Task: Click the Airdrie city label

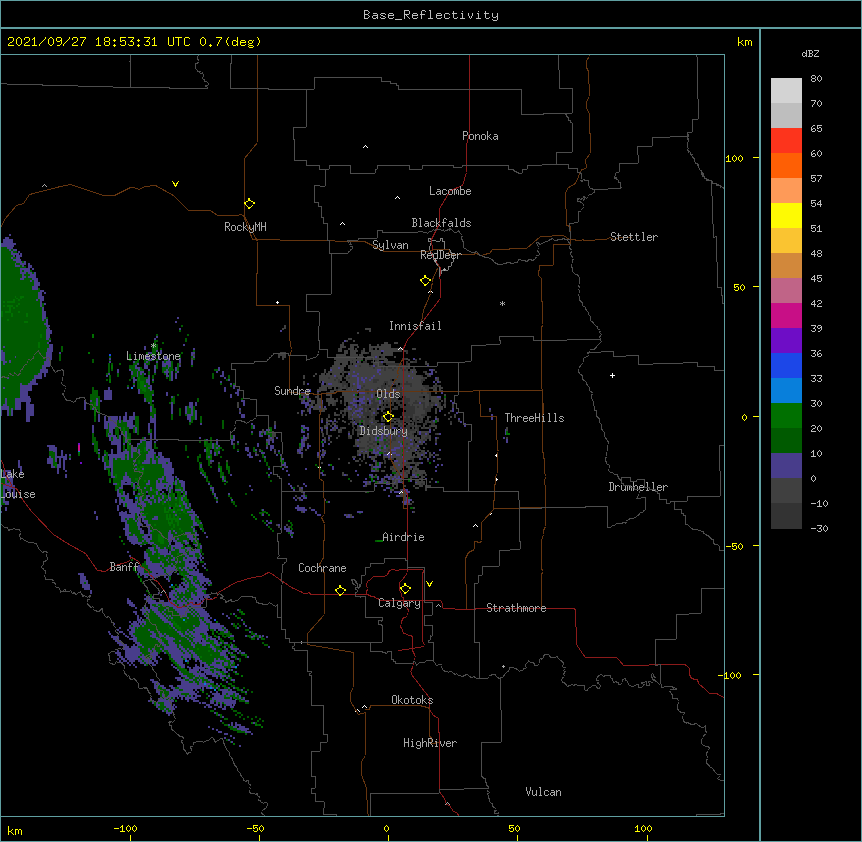Action: tap(403, 537)
